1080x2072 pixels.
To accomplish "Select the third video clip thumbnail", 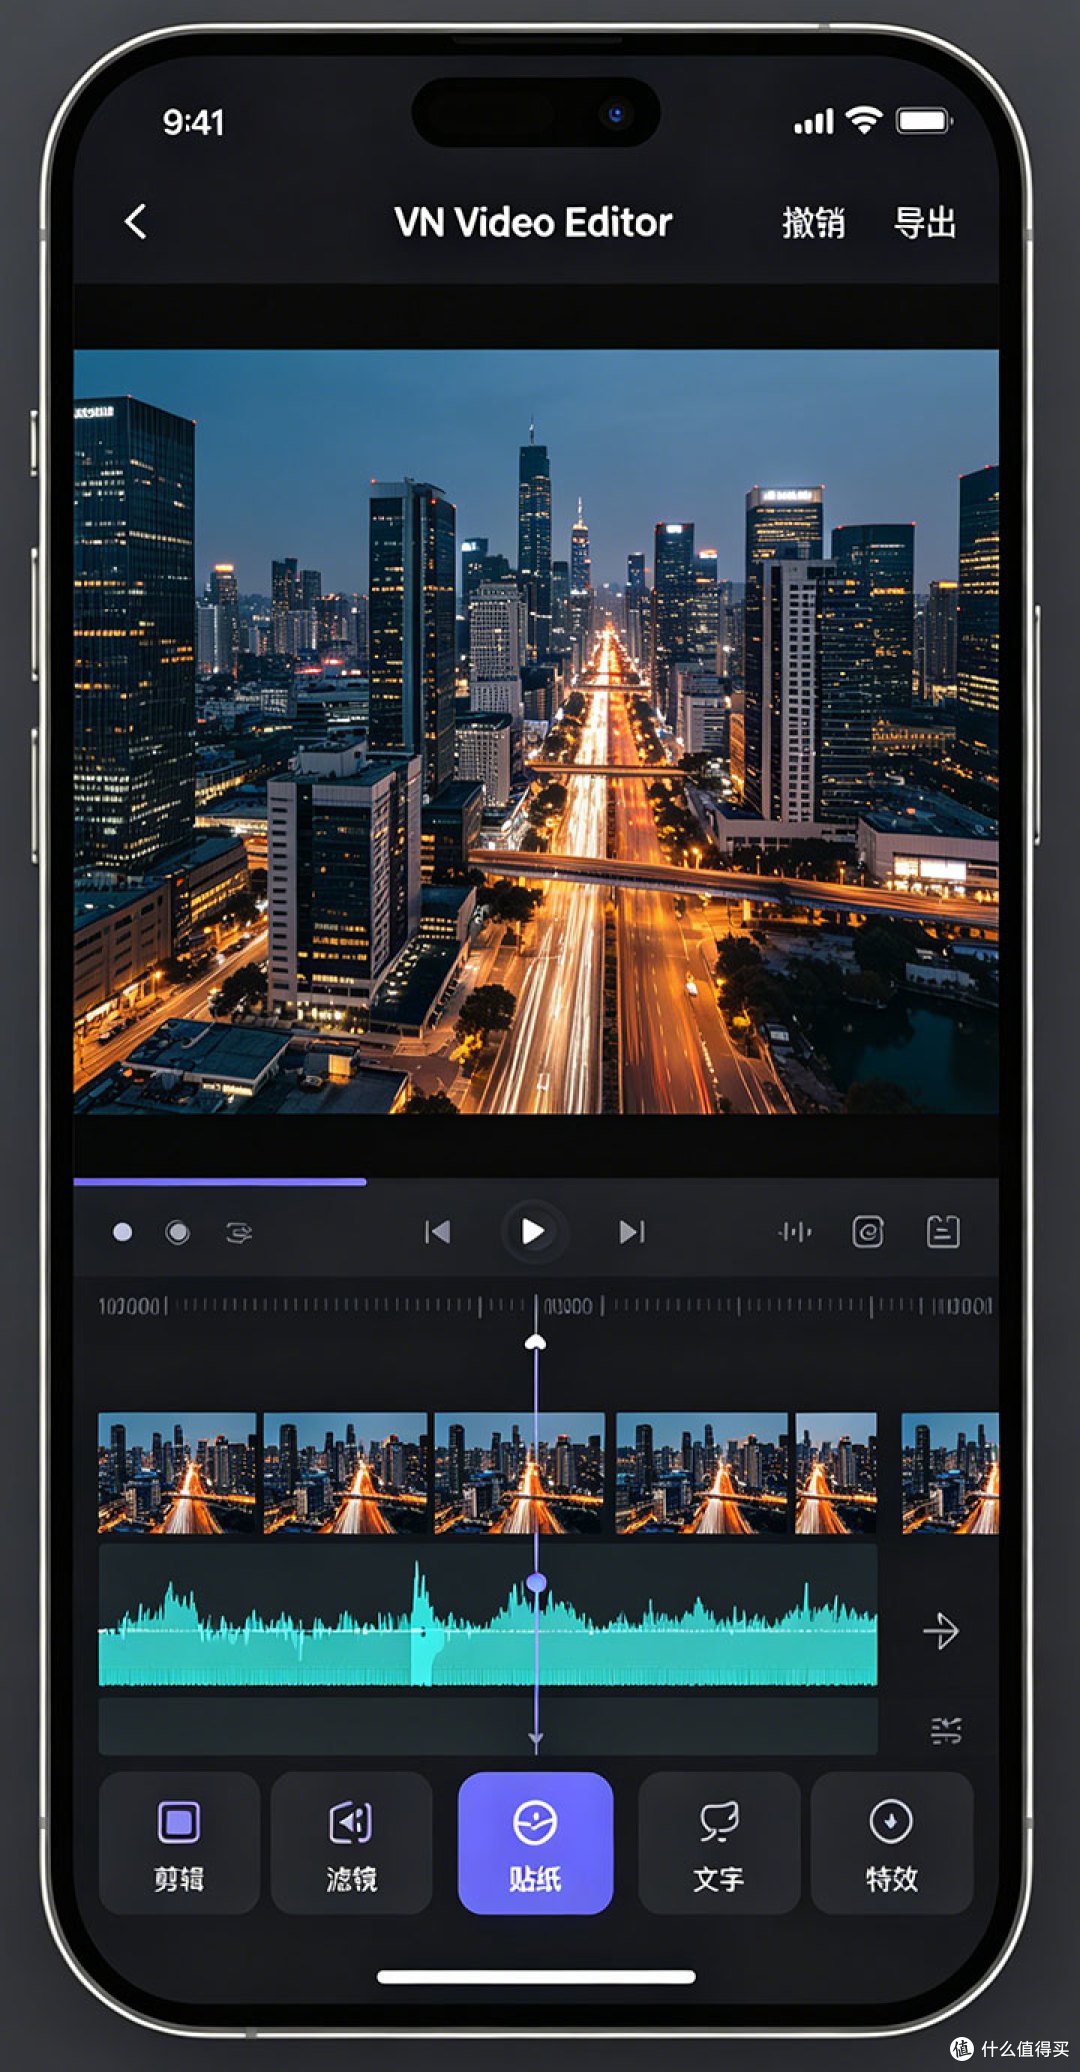I will (519, 1473).
